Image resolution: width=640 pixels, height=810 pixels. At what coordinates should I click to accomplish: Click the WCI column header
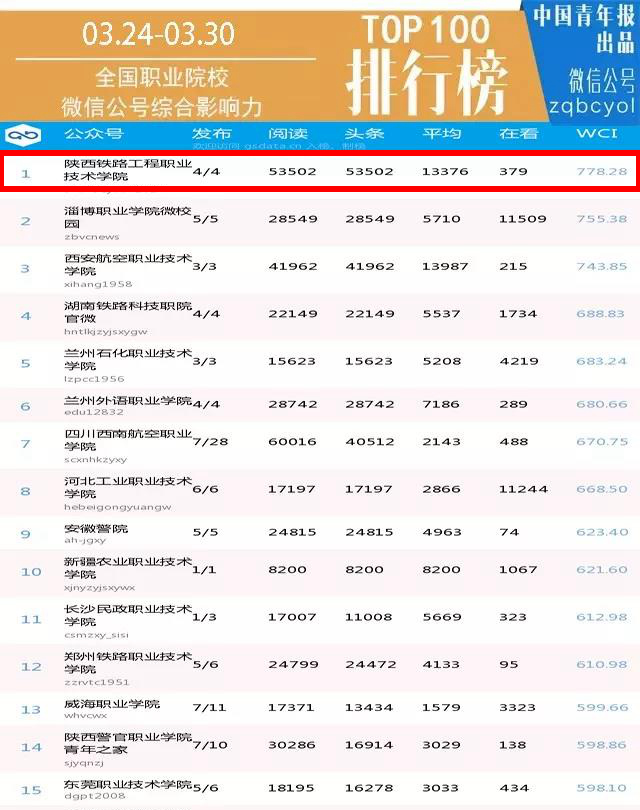point(594,134)
